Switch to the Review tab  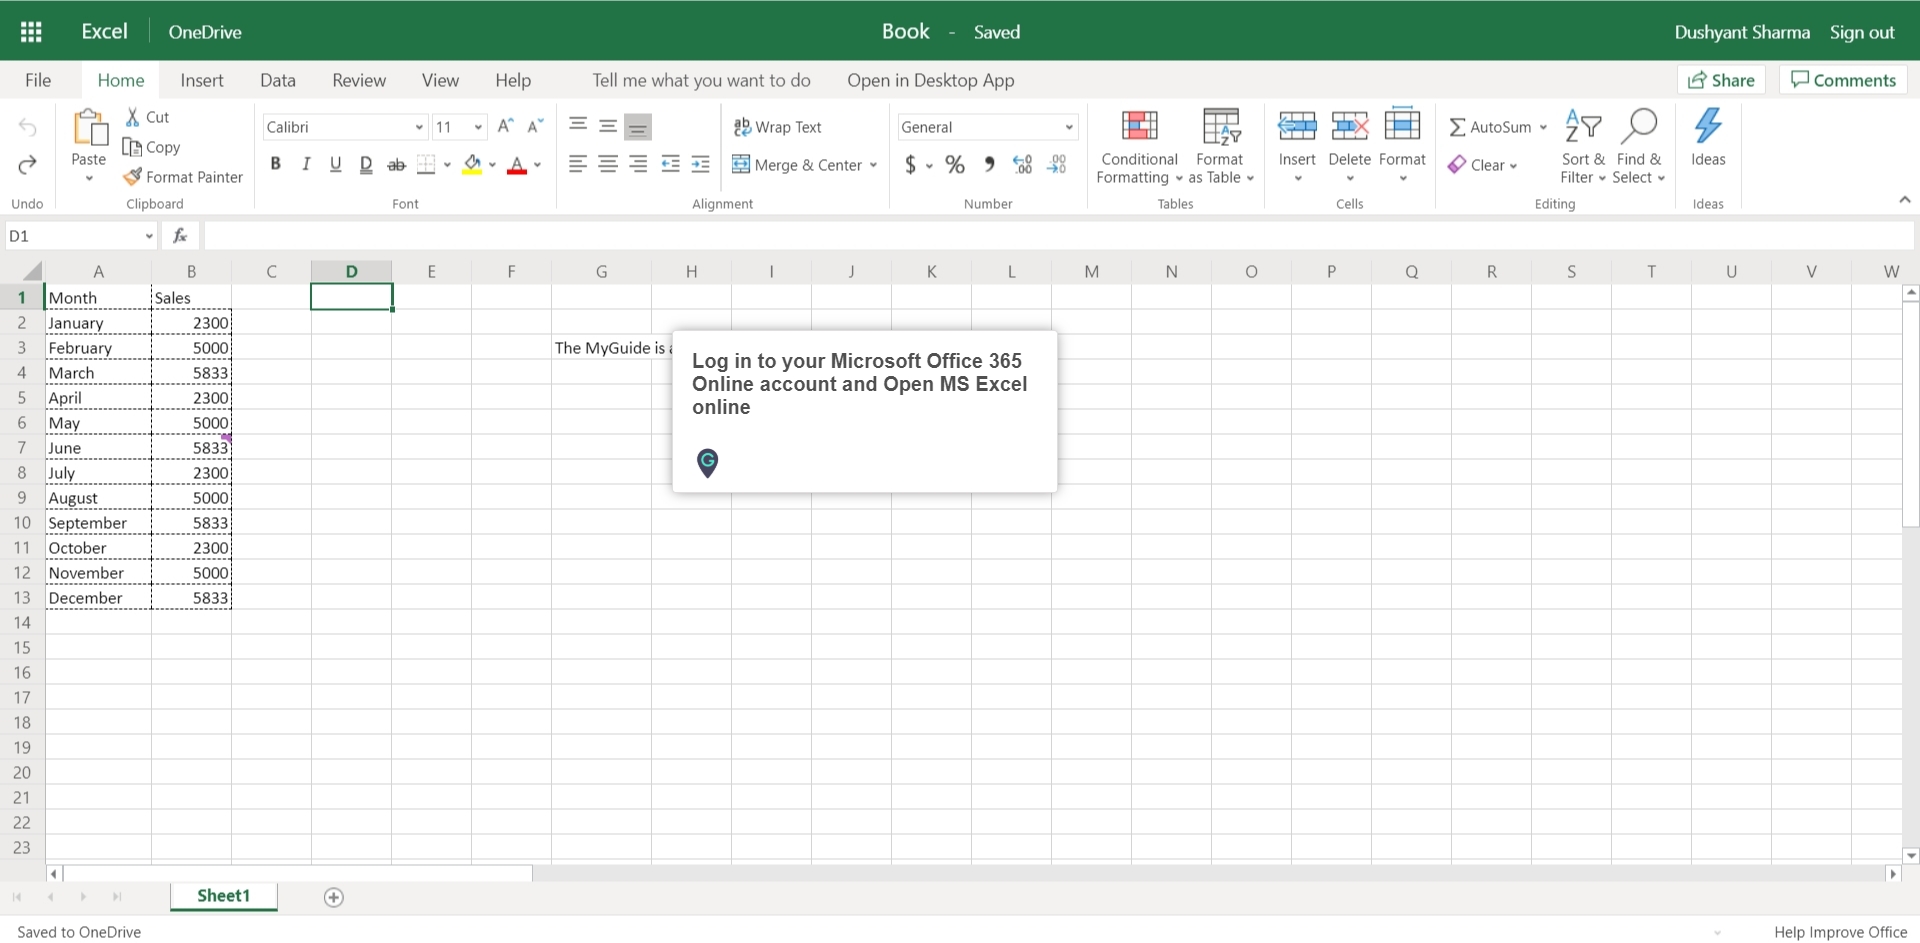359,80
